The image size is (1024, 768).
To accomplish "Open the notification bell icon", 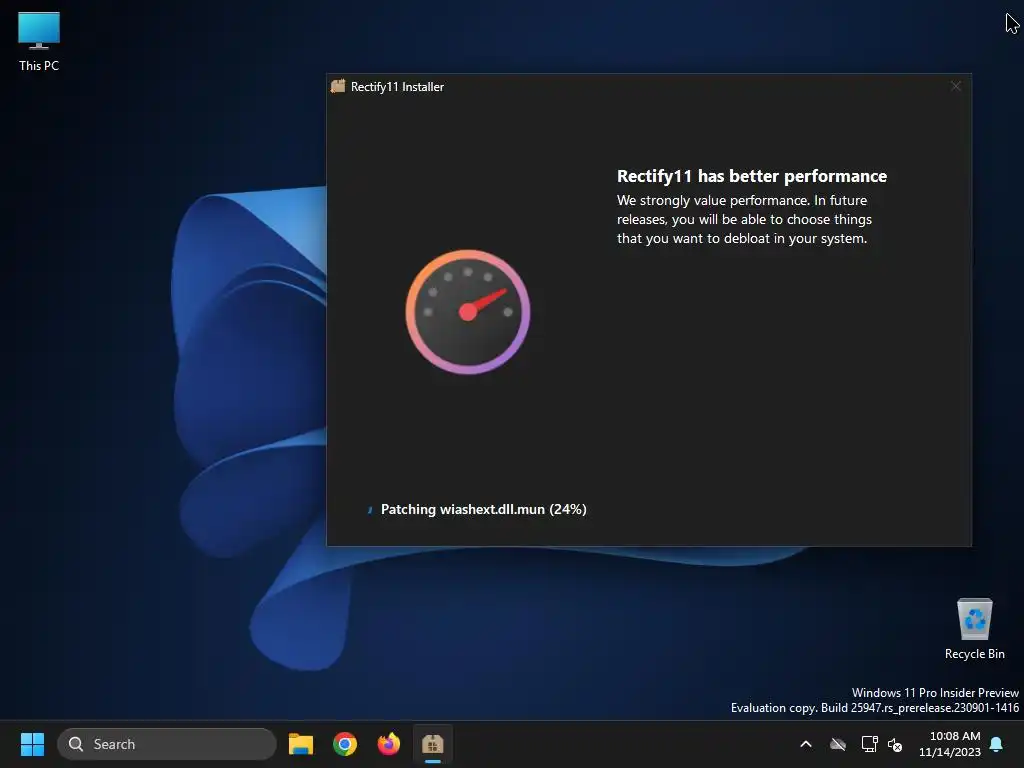I will pos(997,744).
